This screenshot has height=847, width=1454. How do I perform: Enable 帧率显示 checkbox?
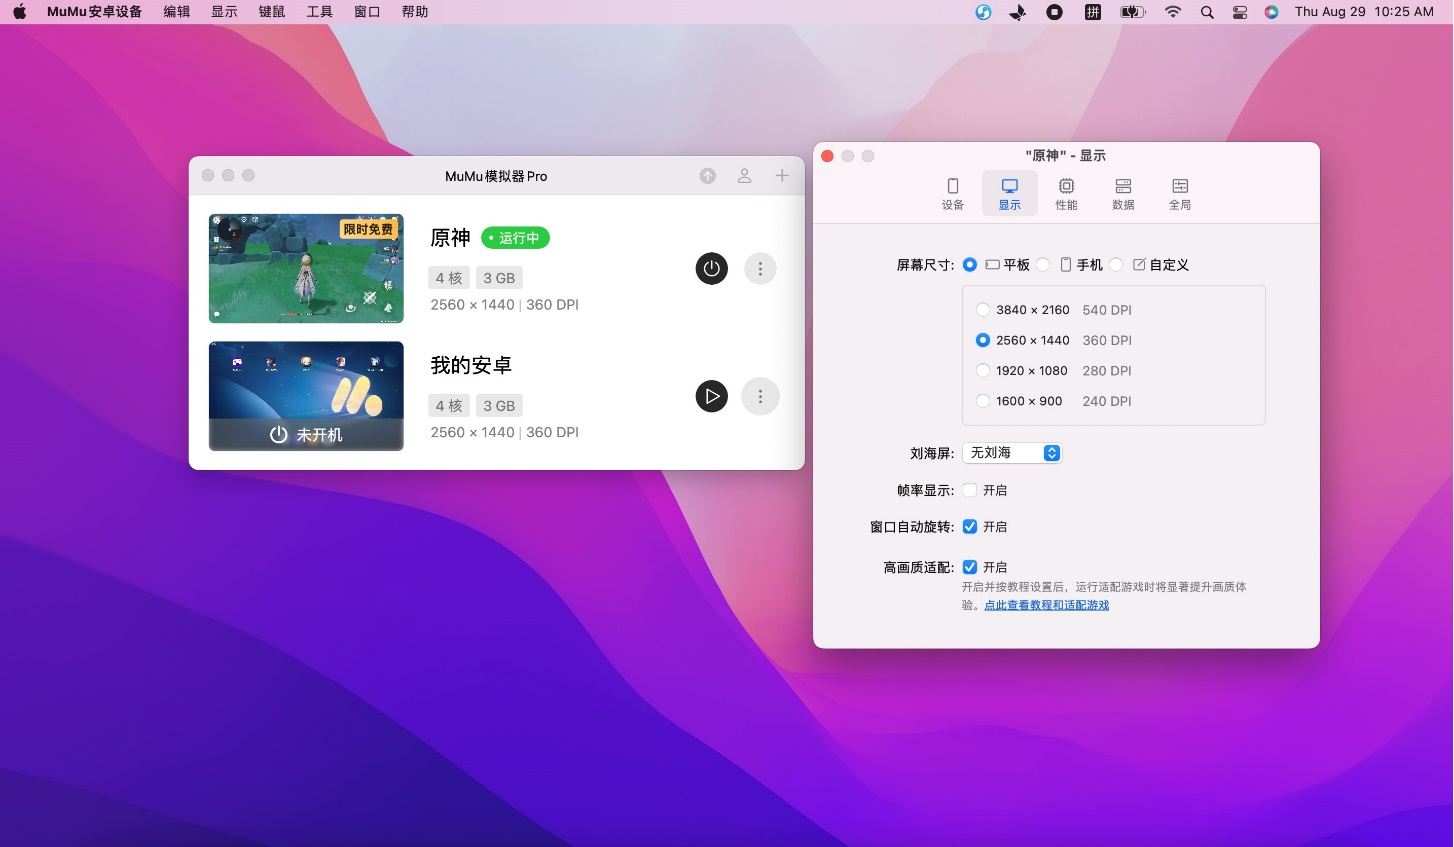pyautogui.click(x=970, y=490)
